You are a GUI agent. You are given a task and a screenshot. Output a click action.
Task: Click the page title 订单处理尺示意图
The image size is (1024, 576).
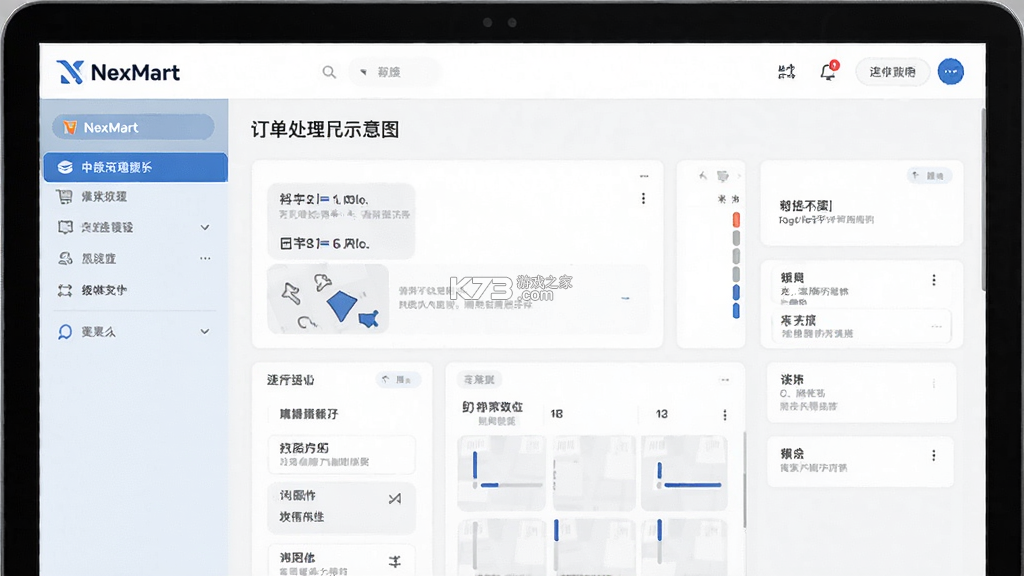[325, 129]
